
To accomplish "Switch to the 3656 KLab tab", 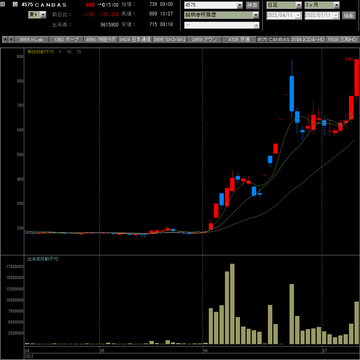I will [31, 39].
